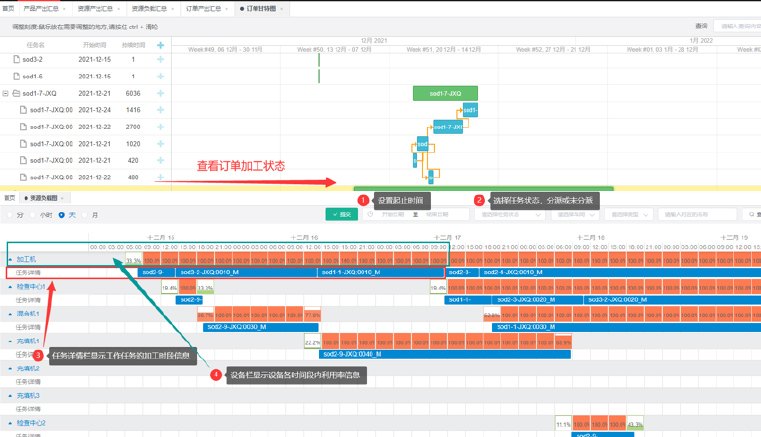Click the folder icon beside sod1-7-JXQ

coord(16,93)
